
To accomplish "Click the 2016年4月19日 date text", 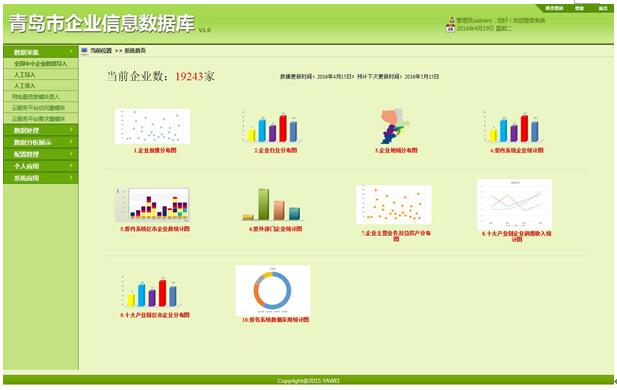I will pyautogui.click(x=484, y=28).
